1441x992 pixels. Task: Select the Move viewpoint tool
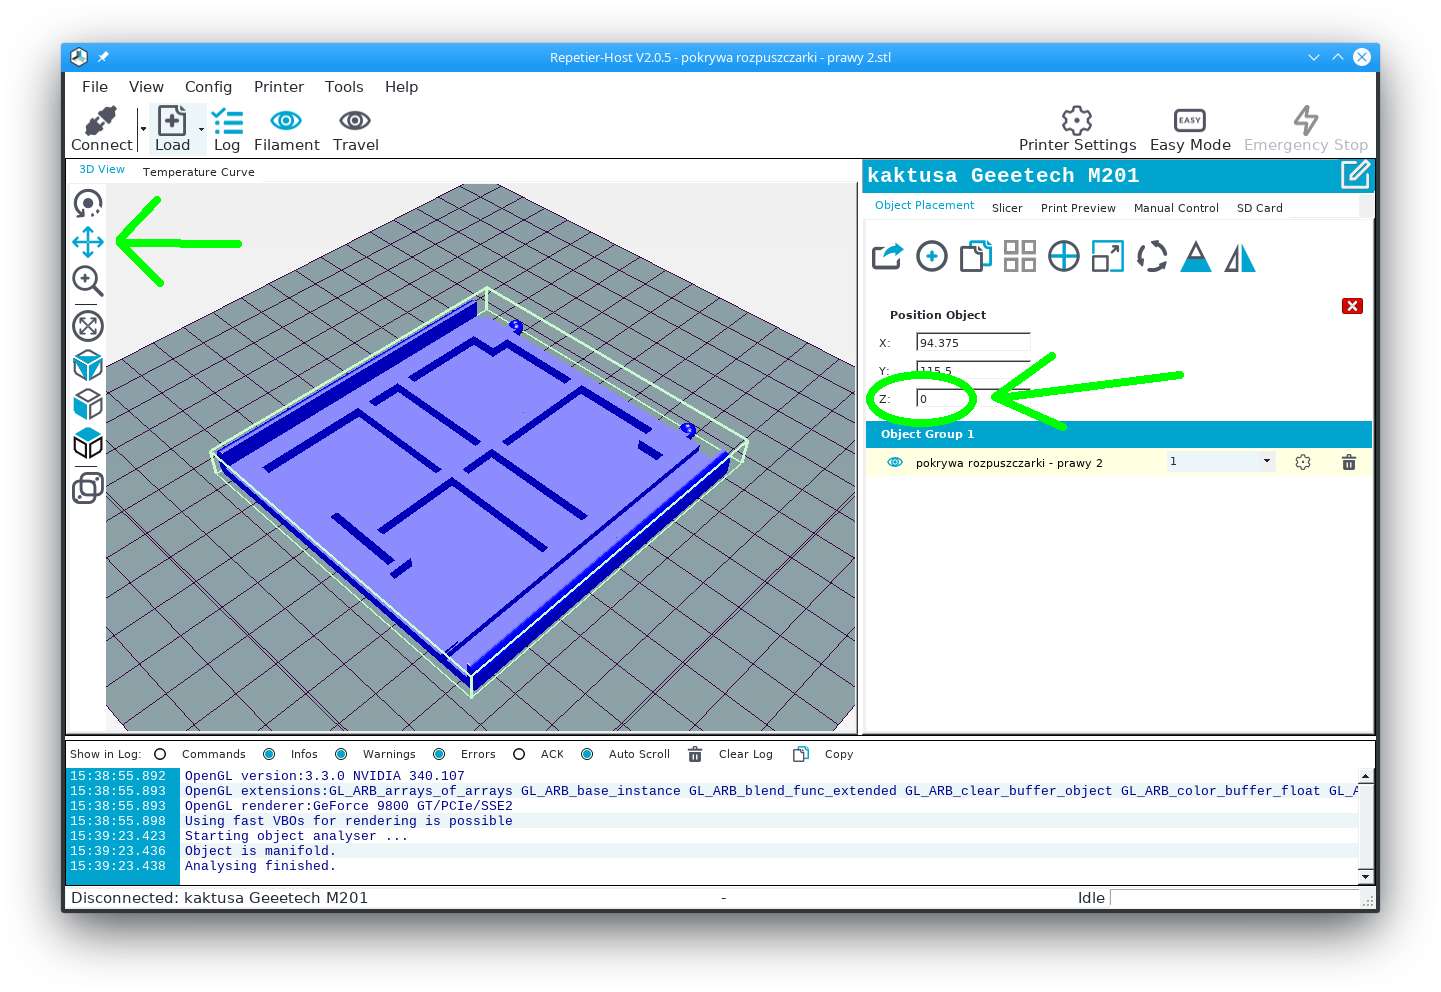88,242
